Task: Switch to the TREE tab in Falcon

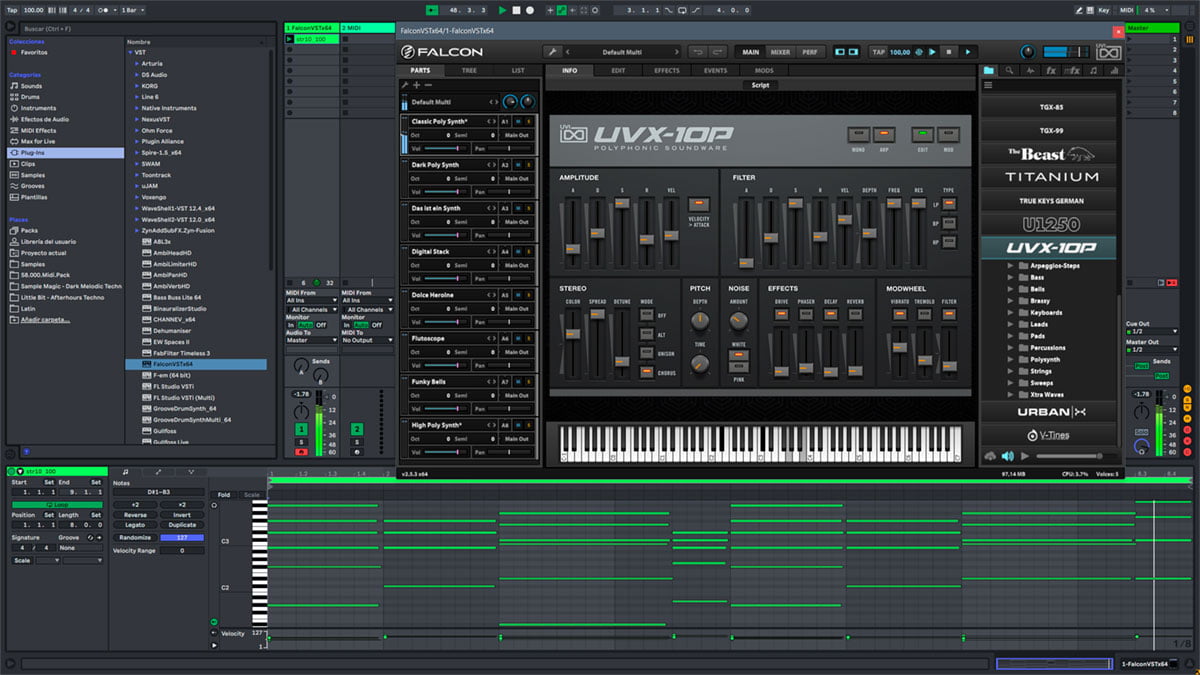Action: tap(469, 71)
